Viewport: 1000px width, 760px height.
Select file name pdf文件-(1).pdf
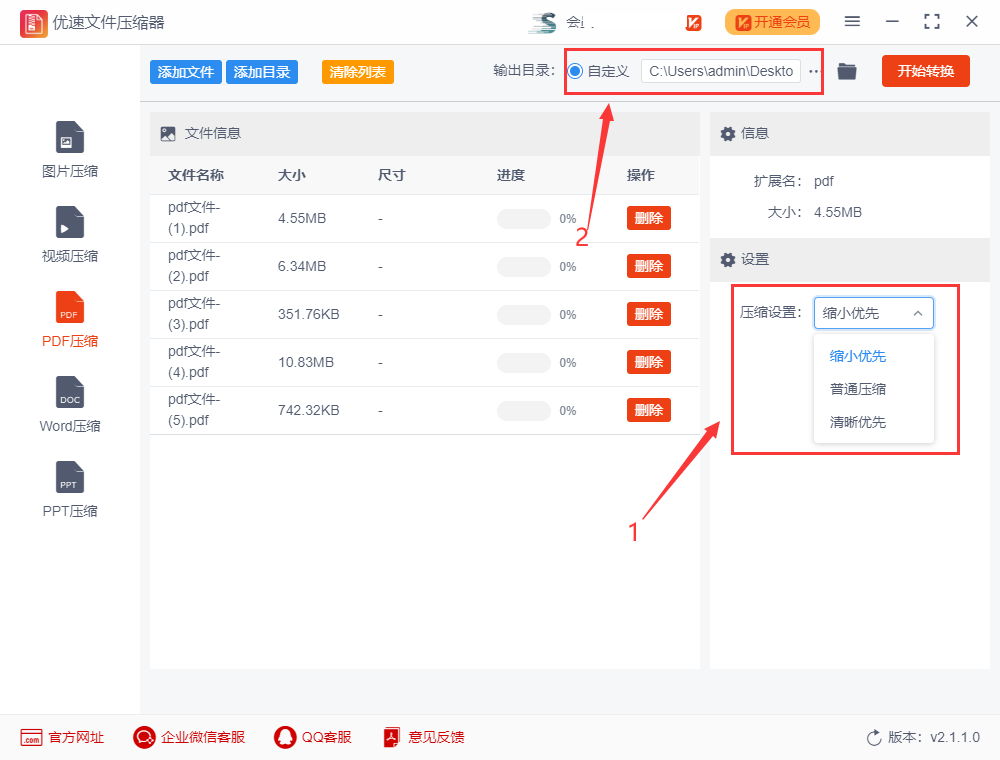click(x=194, y=218)
